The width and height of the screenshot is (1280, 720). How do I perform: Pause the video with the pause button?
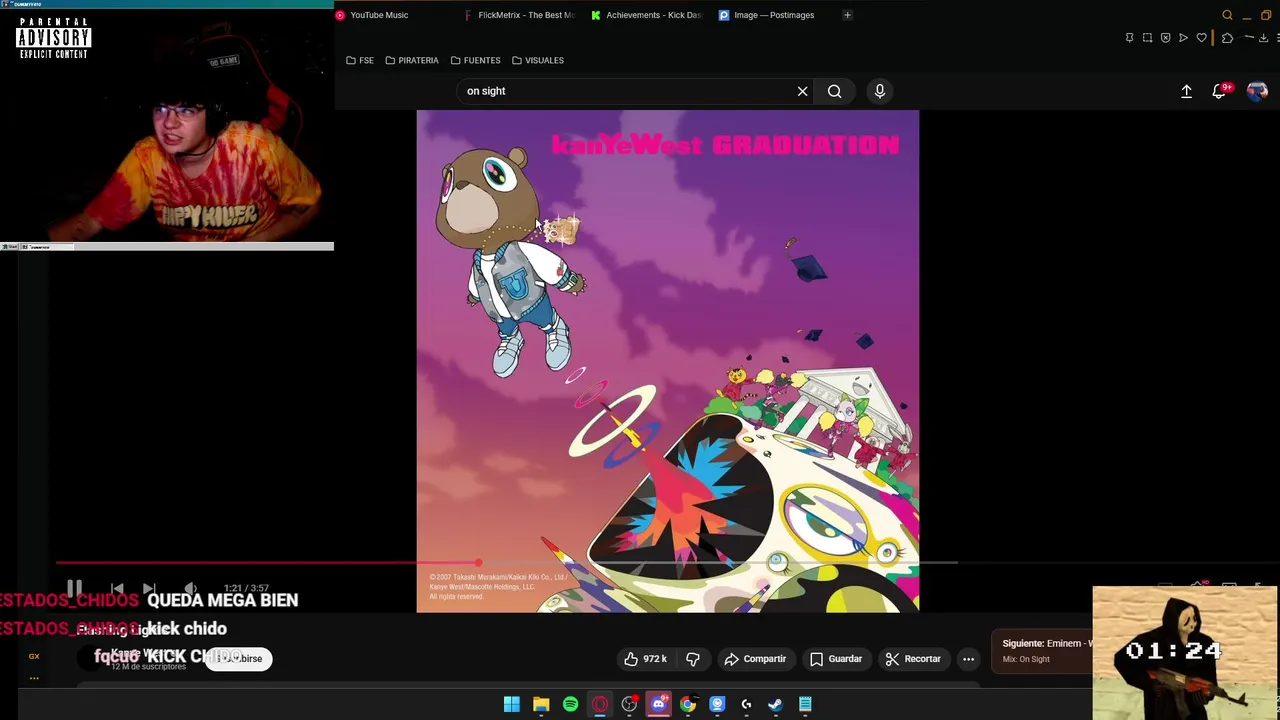click(x=74, y=588)
